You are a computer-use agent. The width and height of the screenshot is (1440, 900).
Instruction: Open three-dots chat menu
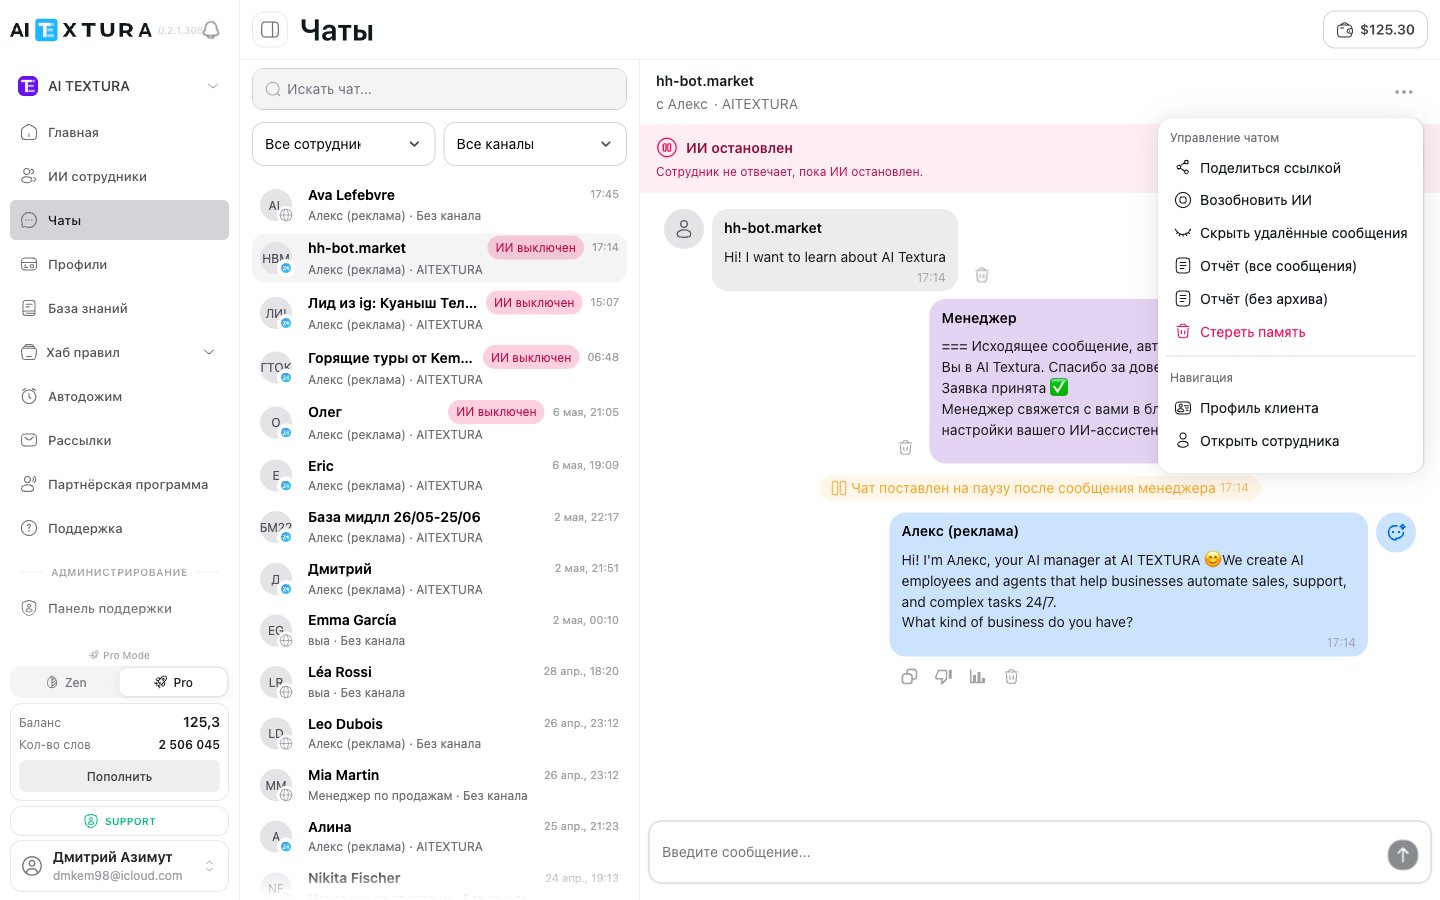(x=1404, y=92)
